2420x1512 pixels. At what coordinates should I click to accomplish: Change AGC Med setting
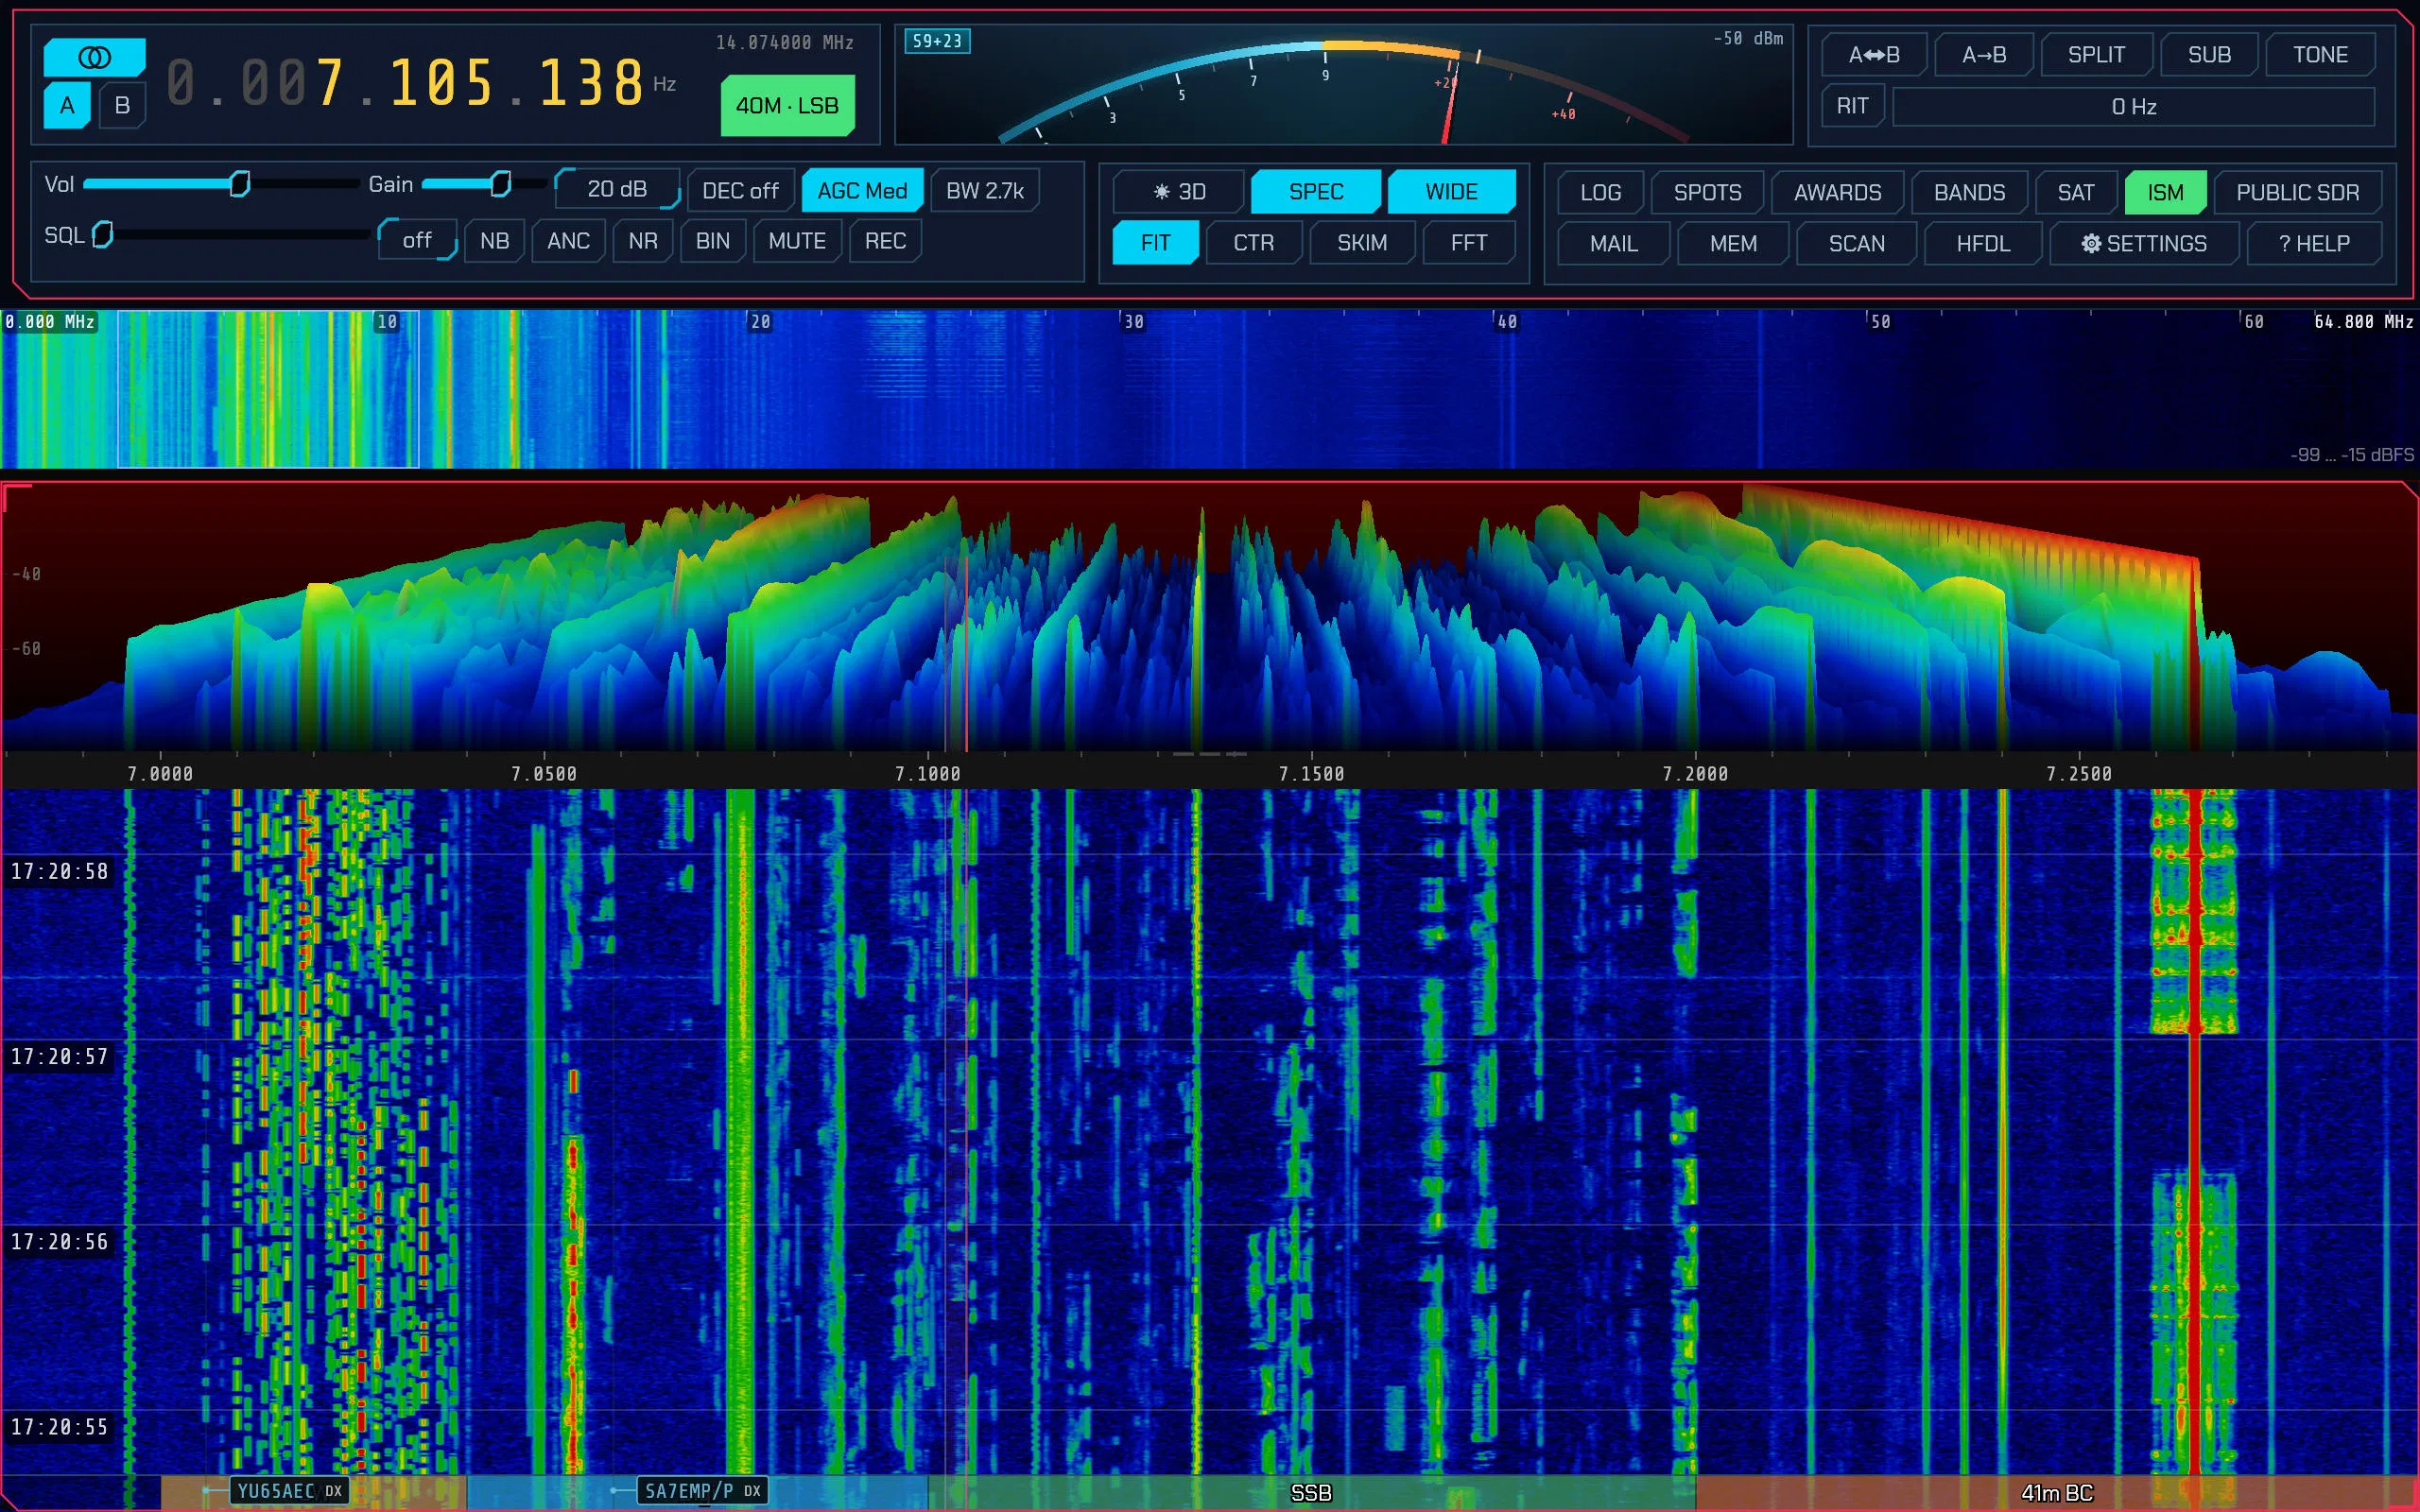point(862,190)
